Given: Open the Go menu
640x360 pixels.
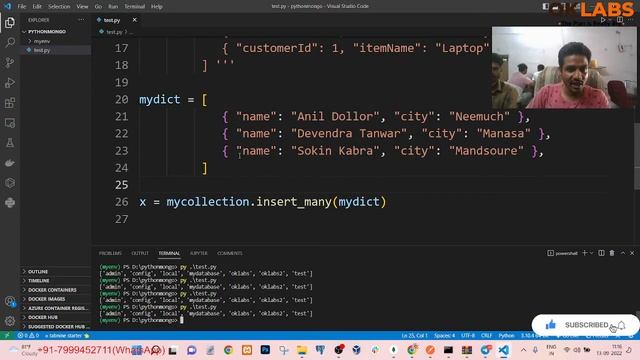Looking at the screenshot, I should coord(98,7).
